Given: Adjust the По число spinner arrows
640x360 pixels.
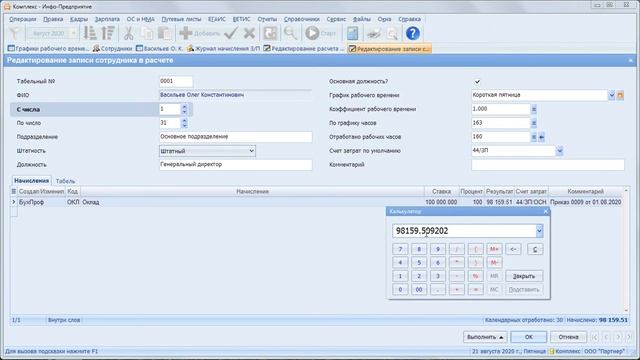Looking at the screenshot, I should pyautogui.click(x=184, y=123).
